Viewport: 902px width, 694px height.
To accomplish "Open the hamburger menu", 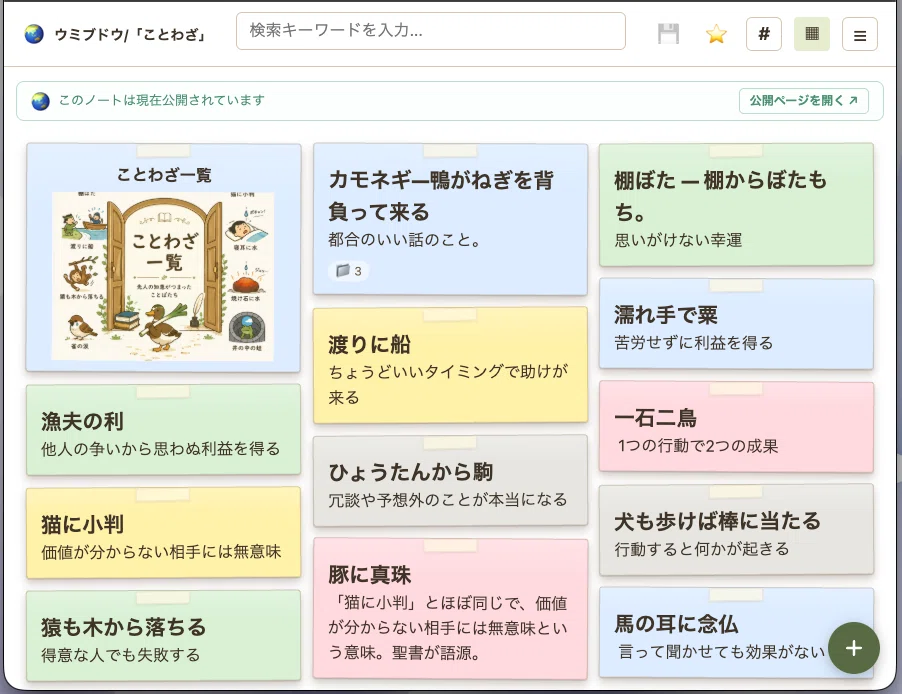I will 859,34.
